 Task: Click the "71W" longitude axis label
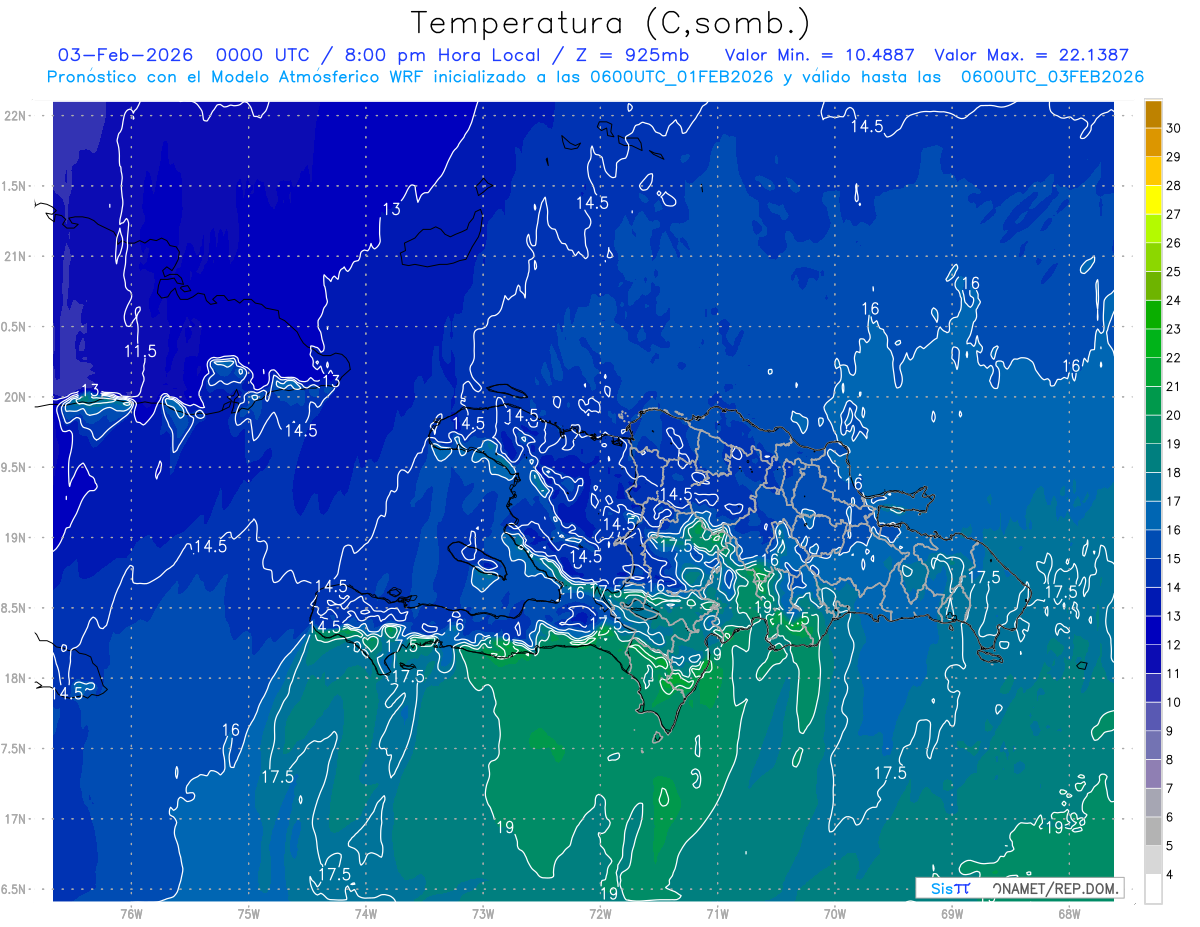pos(717,914)
